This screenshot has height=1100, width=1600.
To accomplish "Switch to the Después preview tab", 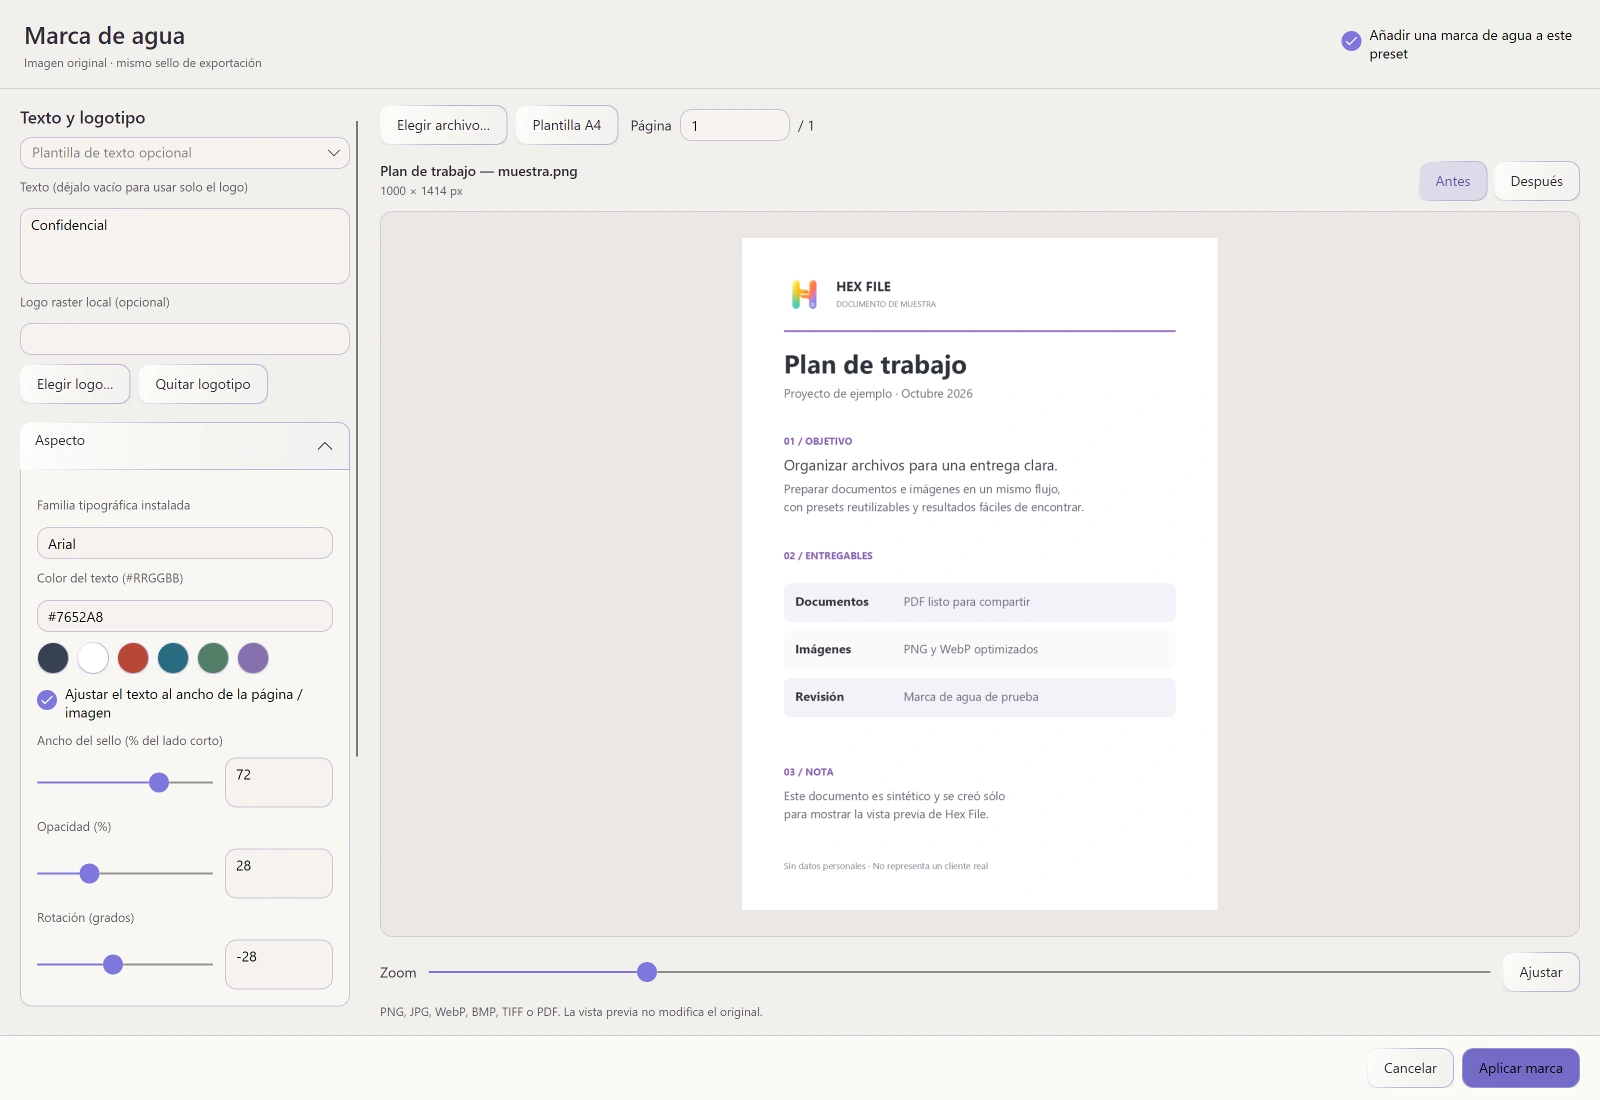I will tap(1536, 181).
